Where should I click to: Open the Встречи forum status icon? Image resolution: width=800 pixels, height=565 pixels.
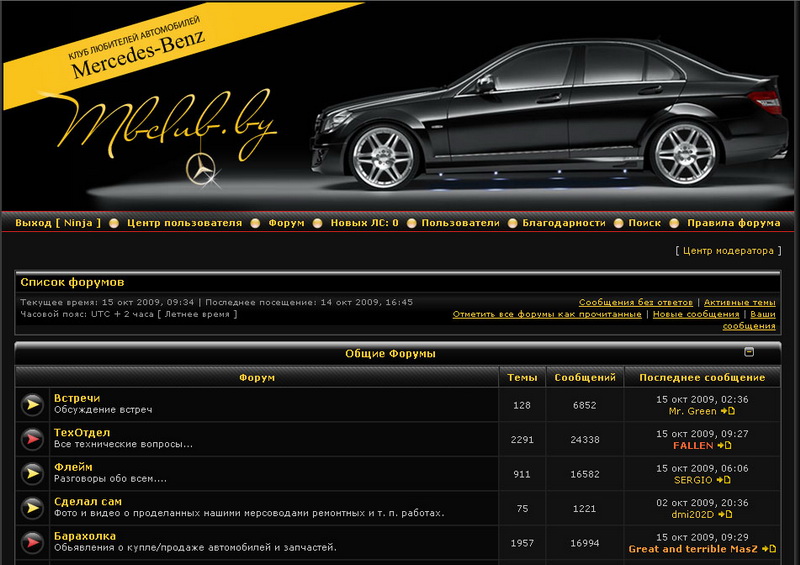point(32,405)
